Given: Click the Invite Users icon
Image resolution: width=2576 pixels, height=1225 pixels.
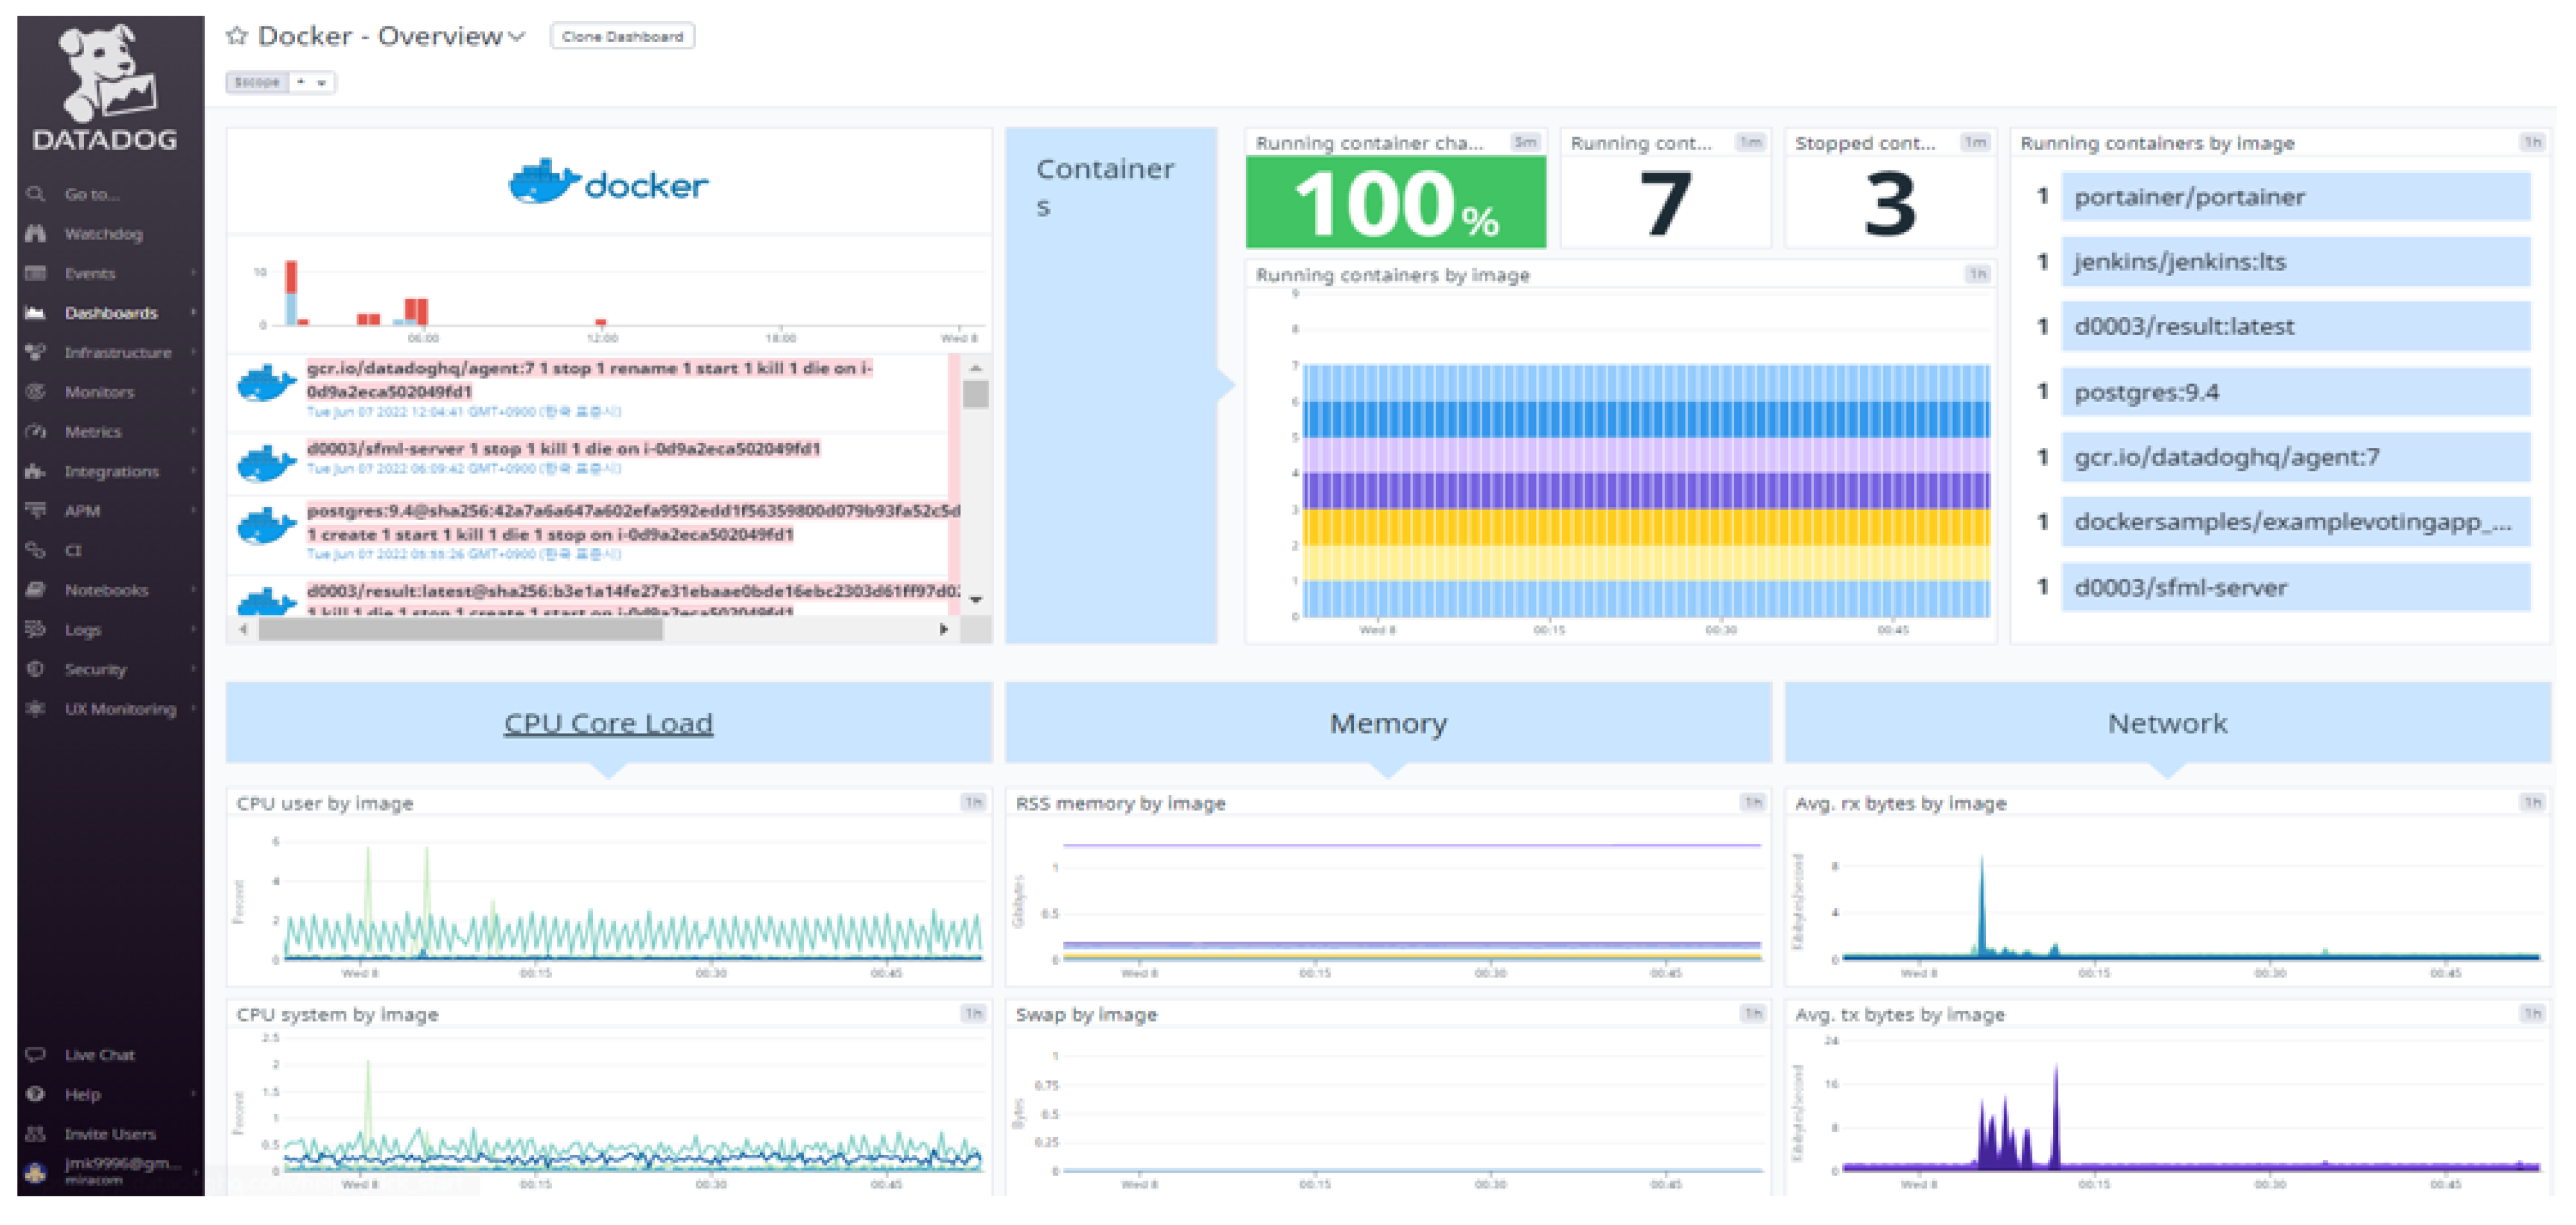Looking at the screenshot, I should (x=36, y=1134).
